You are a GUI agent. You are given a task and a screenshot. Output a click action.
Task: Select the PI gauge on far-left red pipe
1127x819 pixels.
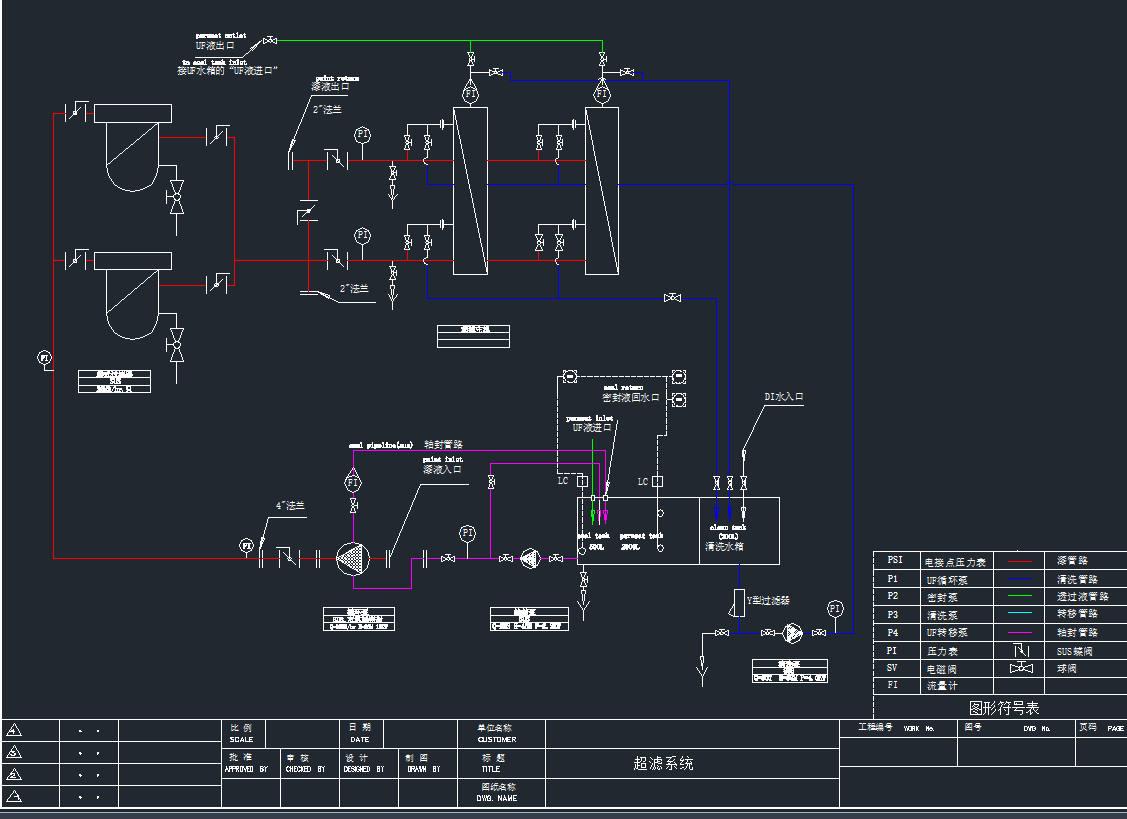point(45,357)
